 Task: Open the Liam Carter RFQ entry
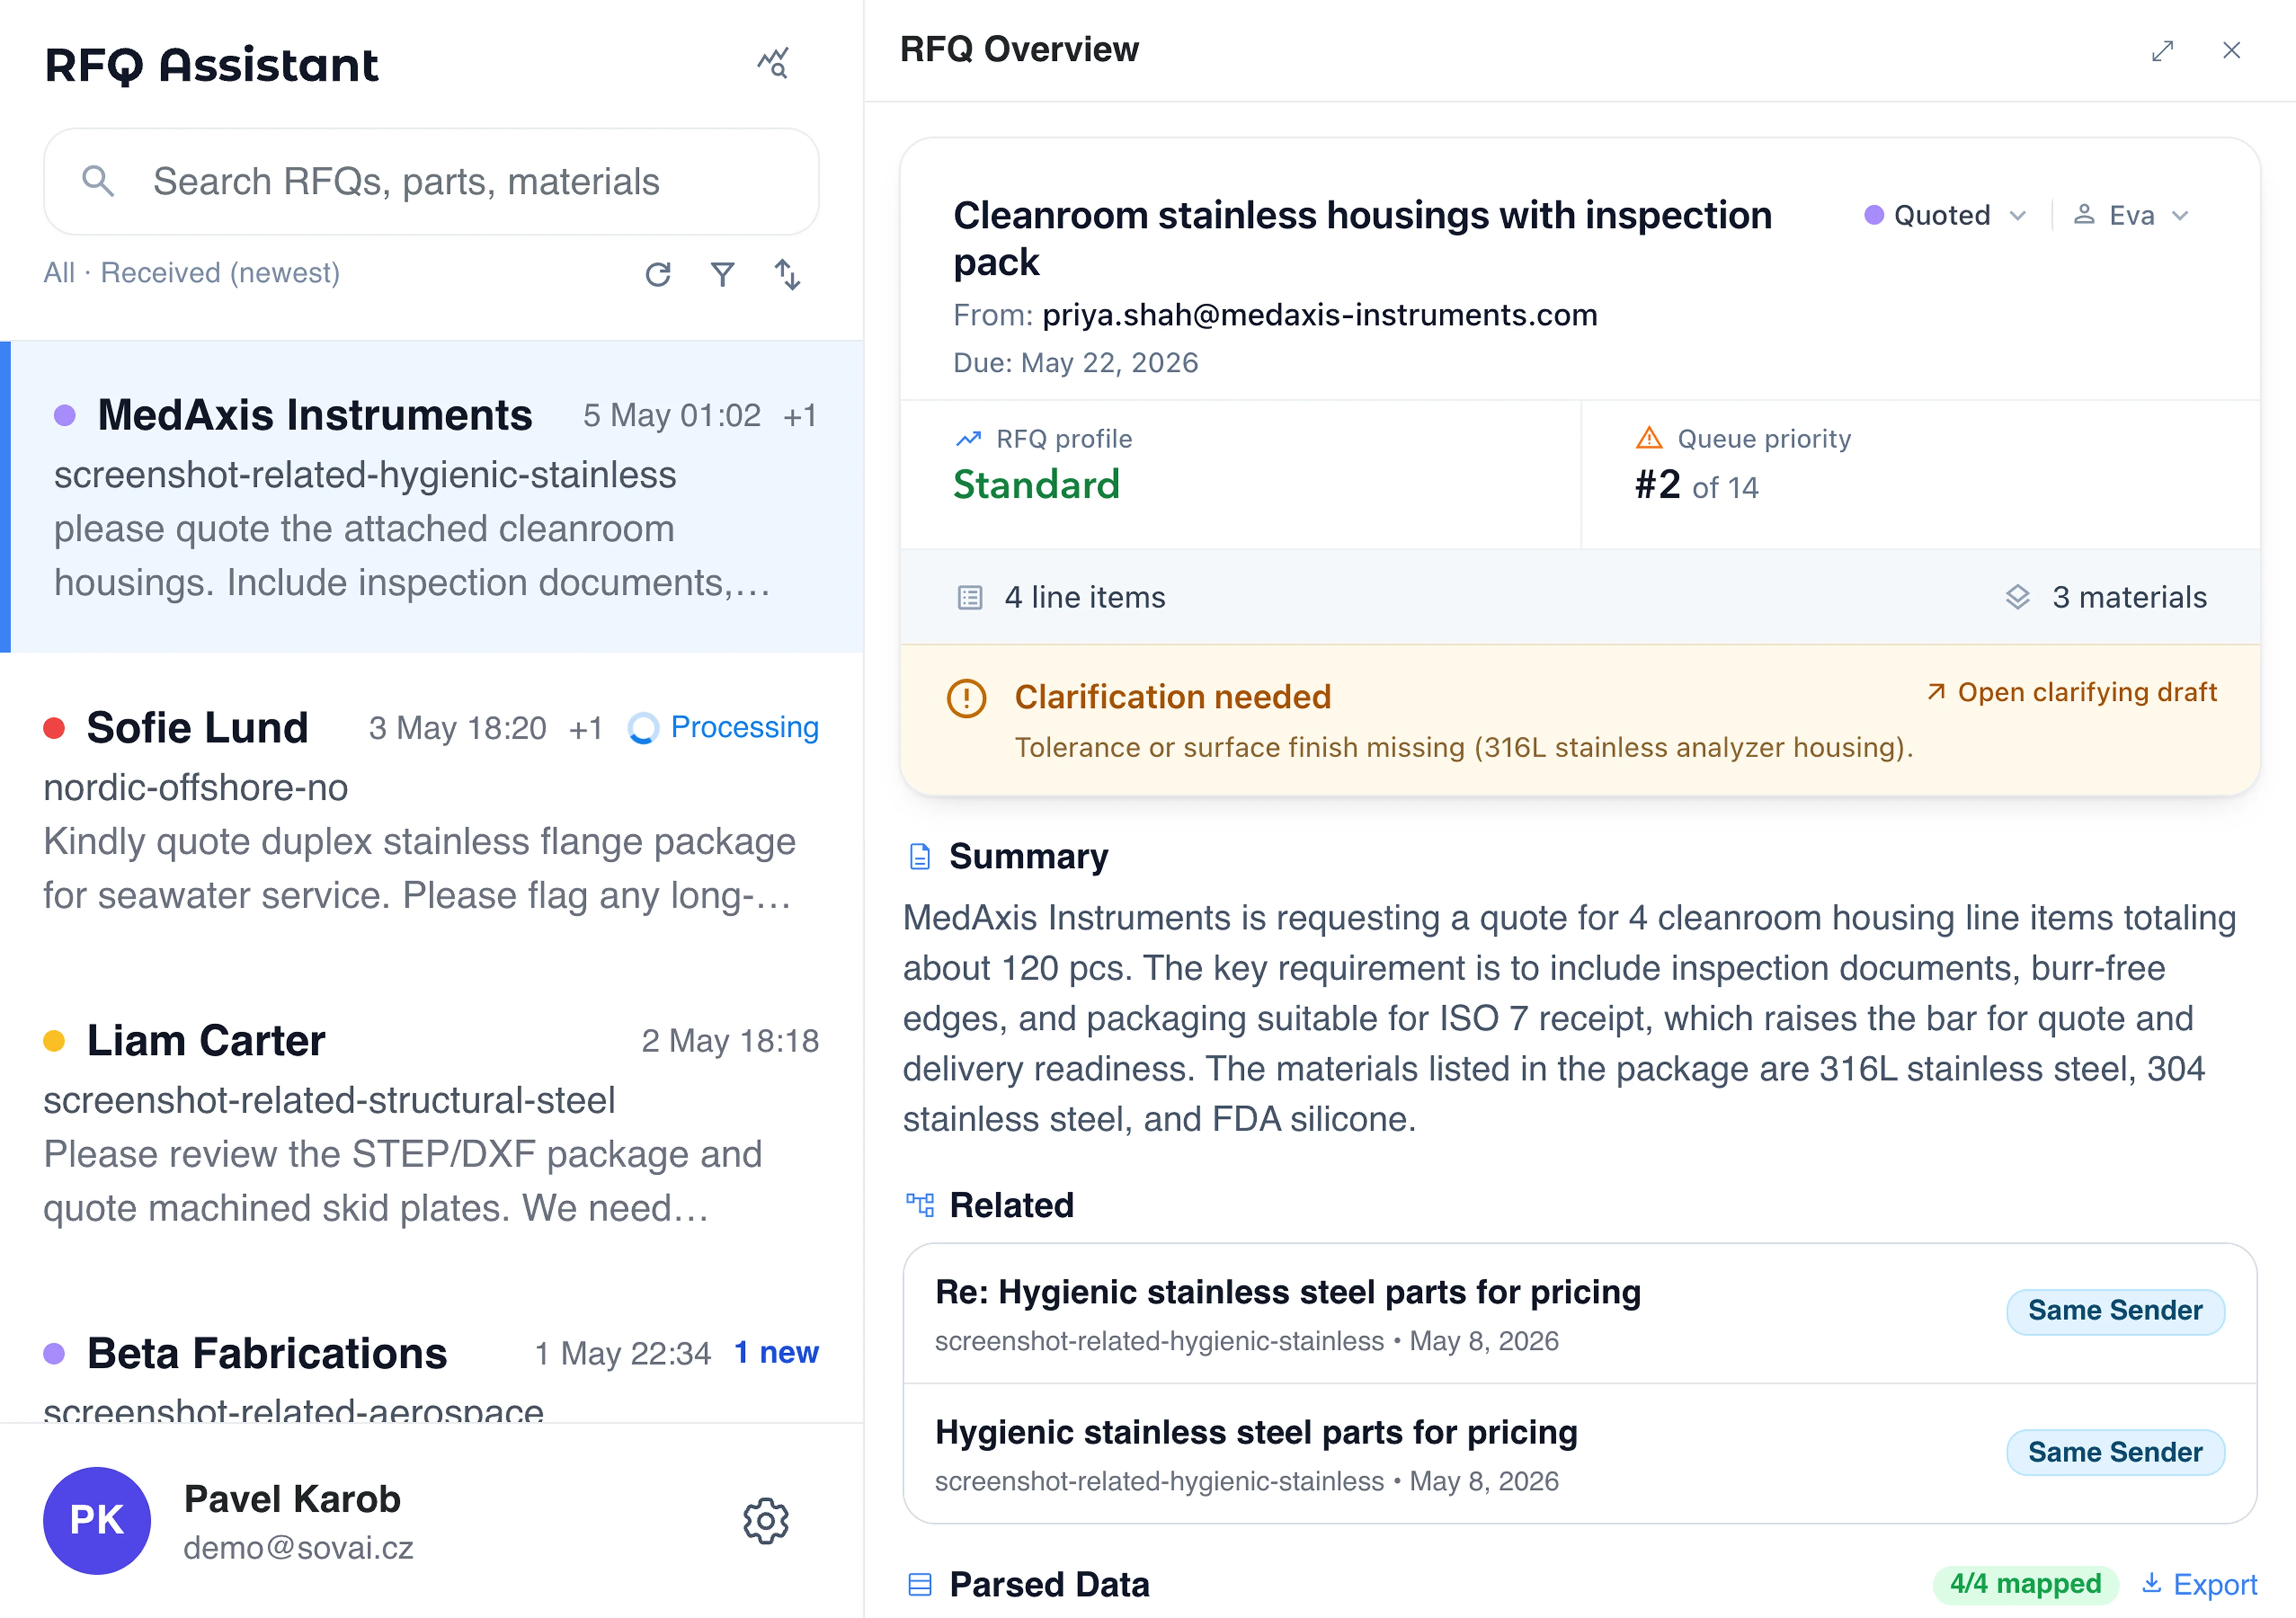pos(432,1123)
